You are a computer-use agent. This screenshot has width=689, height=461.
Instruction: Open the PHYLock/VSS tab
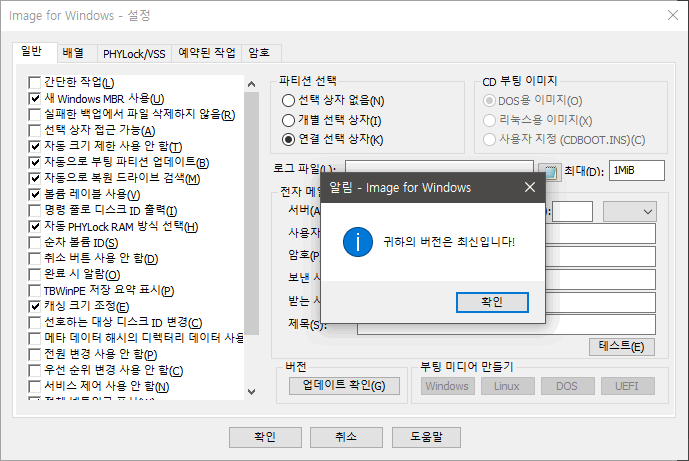[134, 54]
